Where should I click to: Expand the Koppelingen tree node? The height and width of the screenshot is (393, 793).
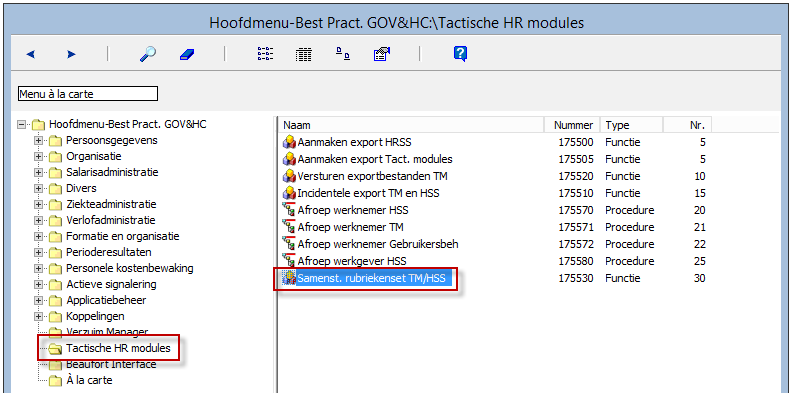point(38,317)
